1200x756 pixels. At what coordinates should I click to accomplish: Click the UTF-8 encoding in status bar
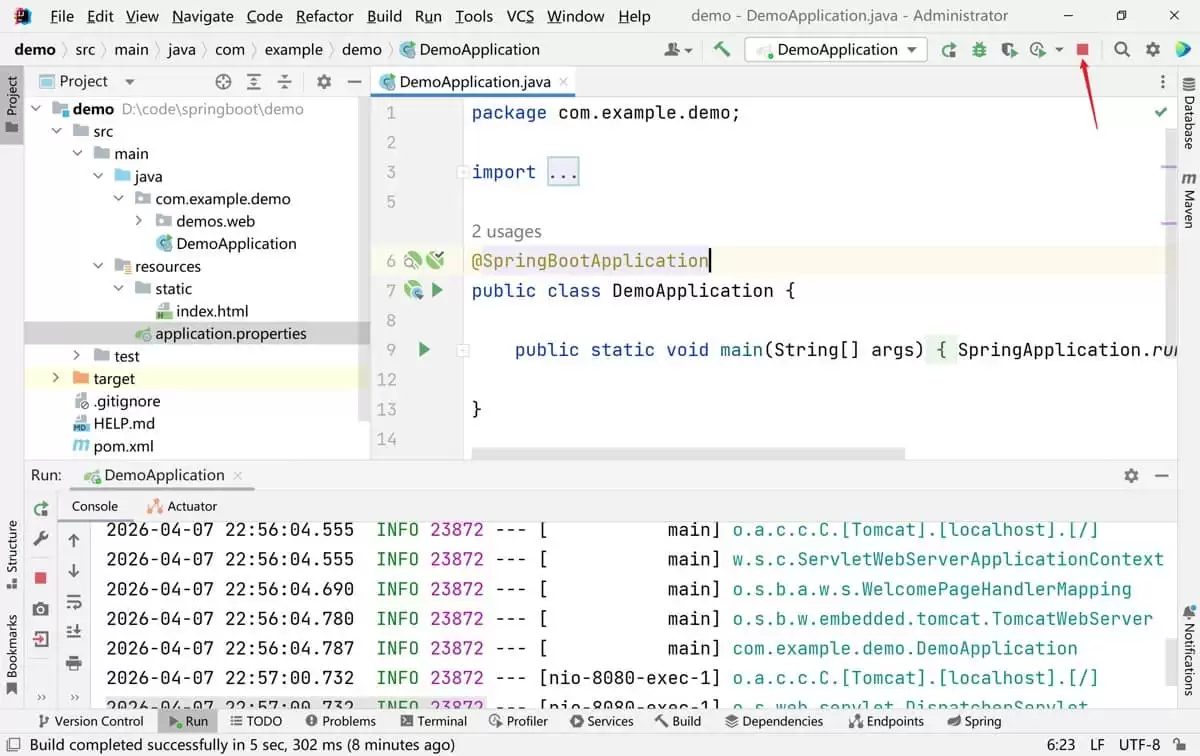[1141, 745]
